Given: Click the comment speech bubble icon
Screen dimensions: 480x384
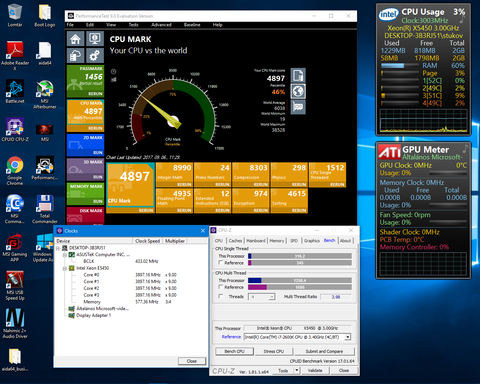Looking at the screenshot, I should (298, 107).
